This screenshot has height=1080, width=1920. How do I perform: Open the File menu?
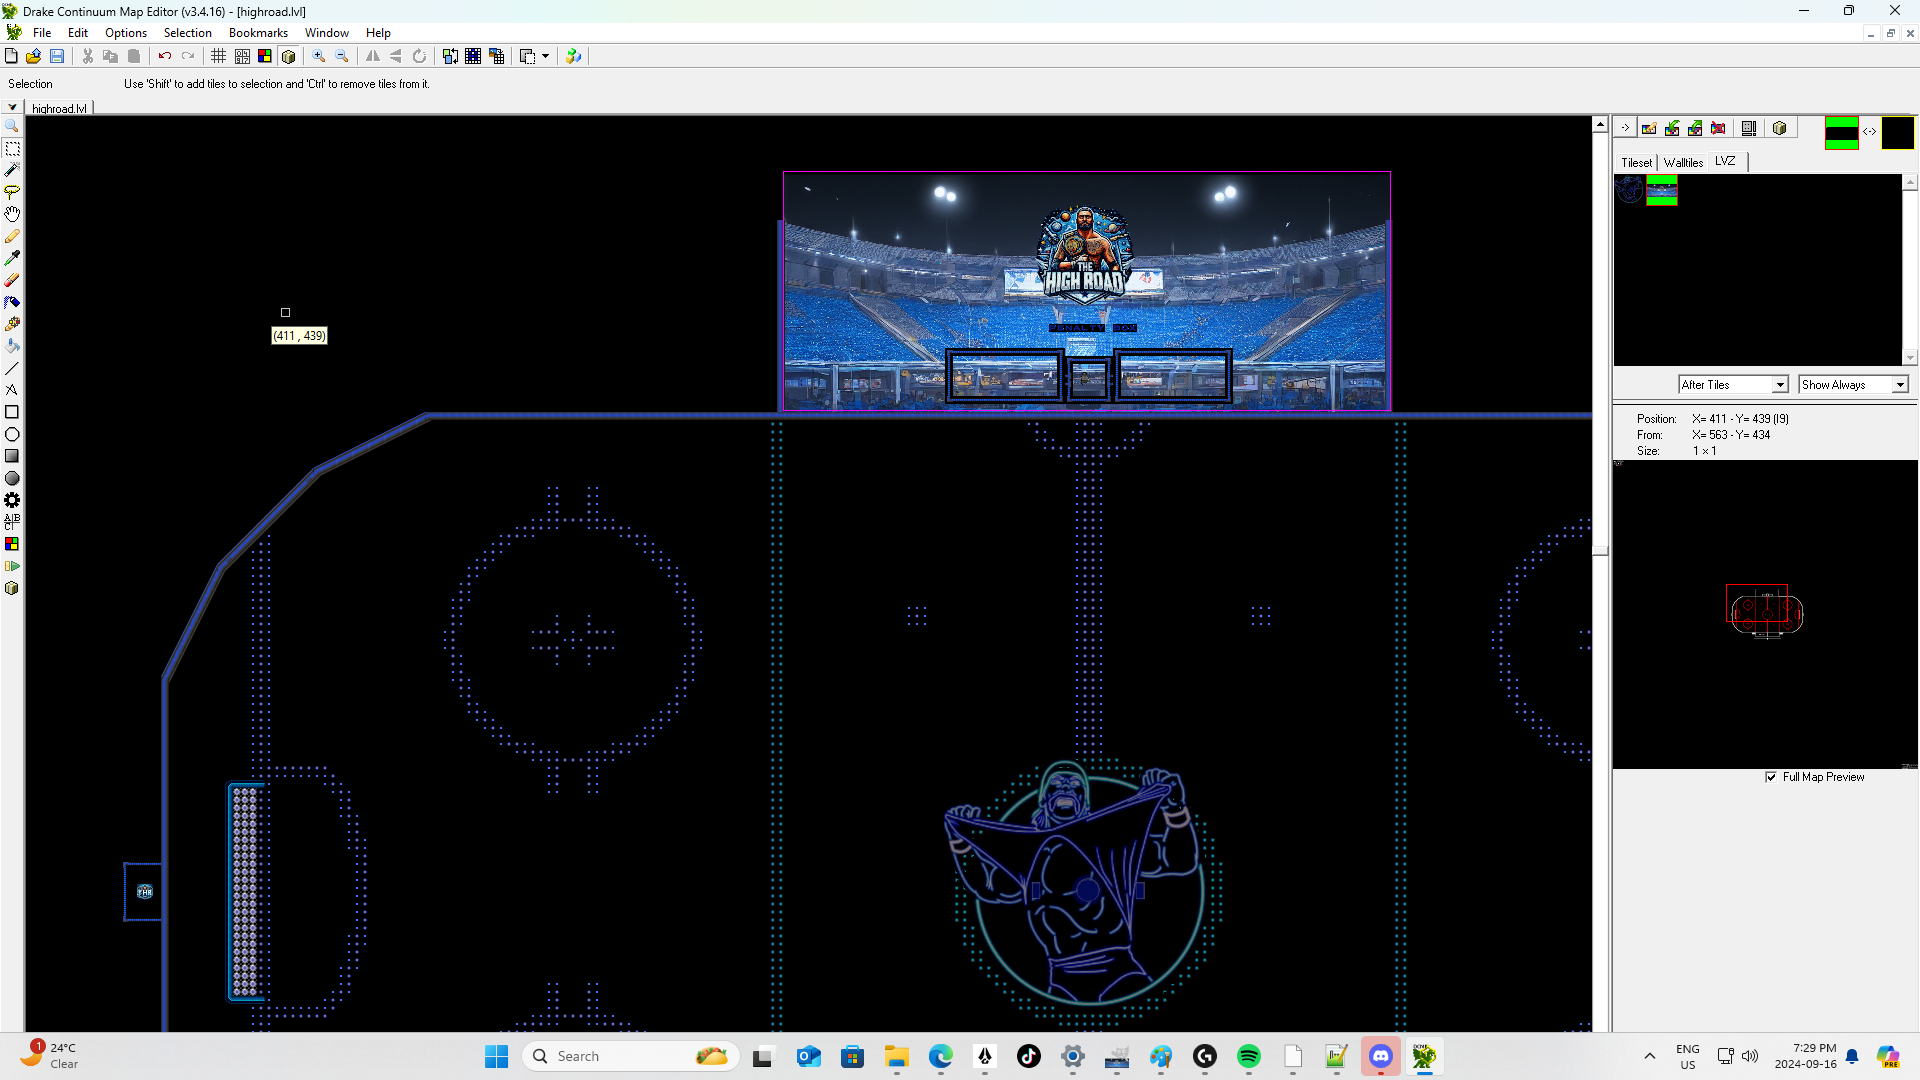point(42,33)
